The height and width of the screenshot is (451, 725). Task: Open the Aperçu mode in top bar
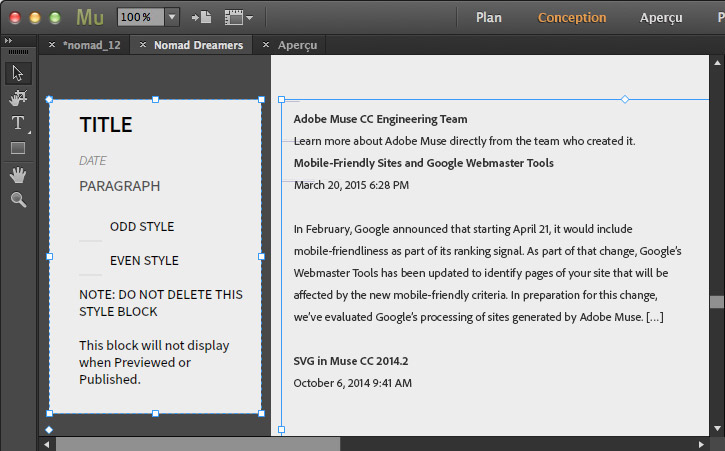click(661, 17)
